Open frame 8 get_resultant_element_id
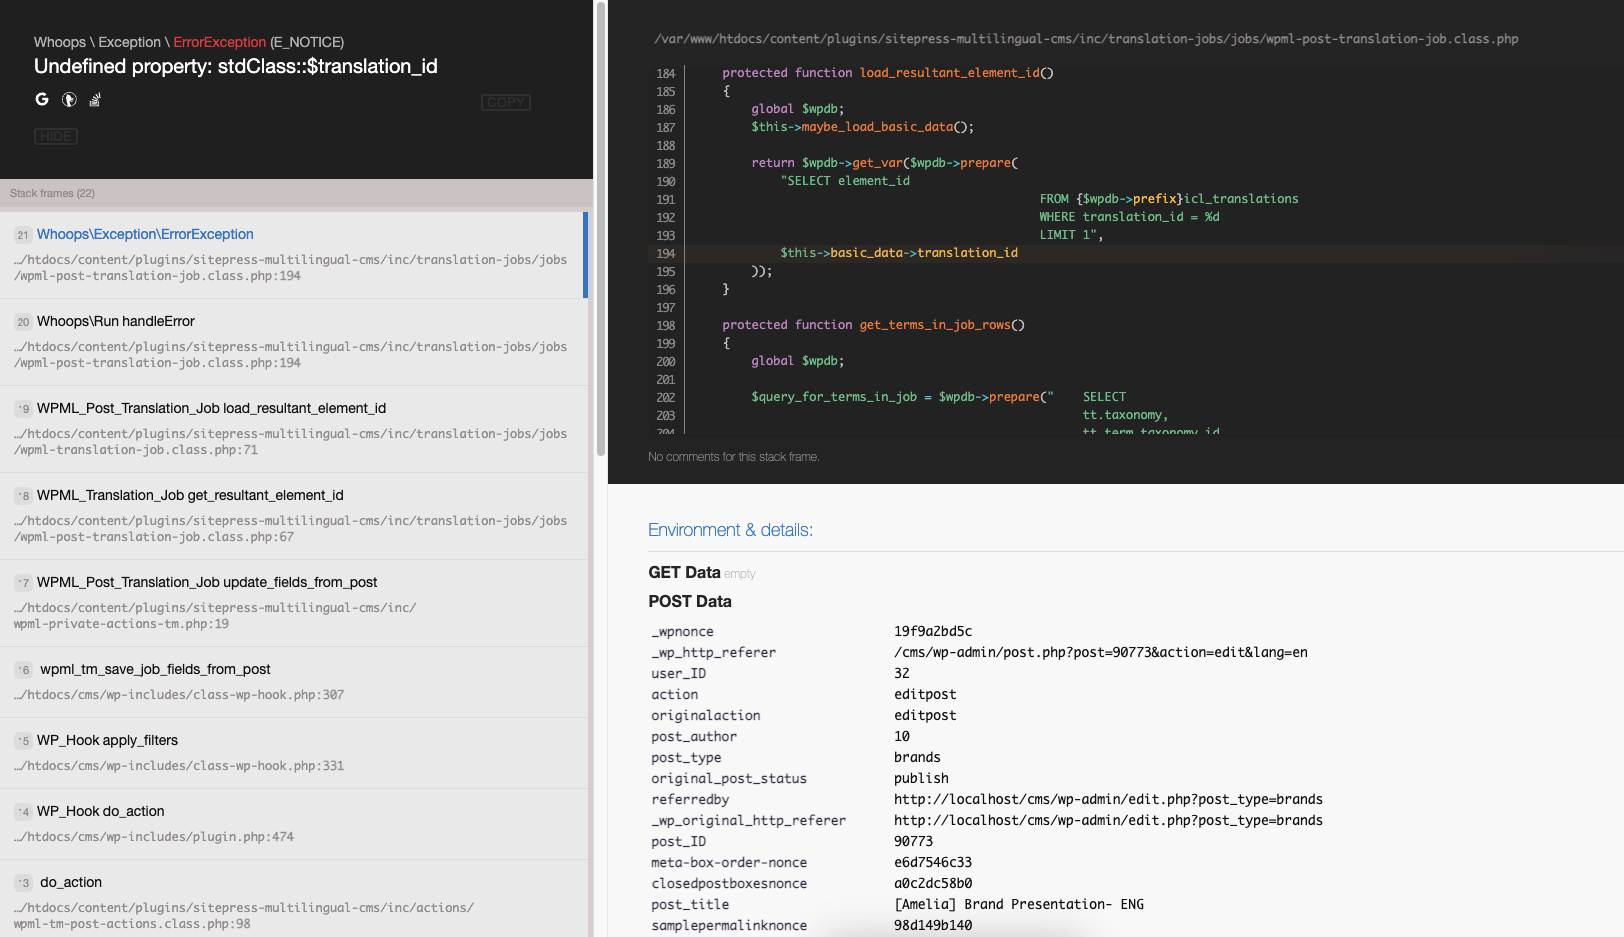 [x=292, y=516]
